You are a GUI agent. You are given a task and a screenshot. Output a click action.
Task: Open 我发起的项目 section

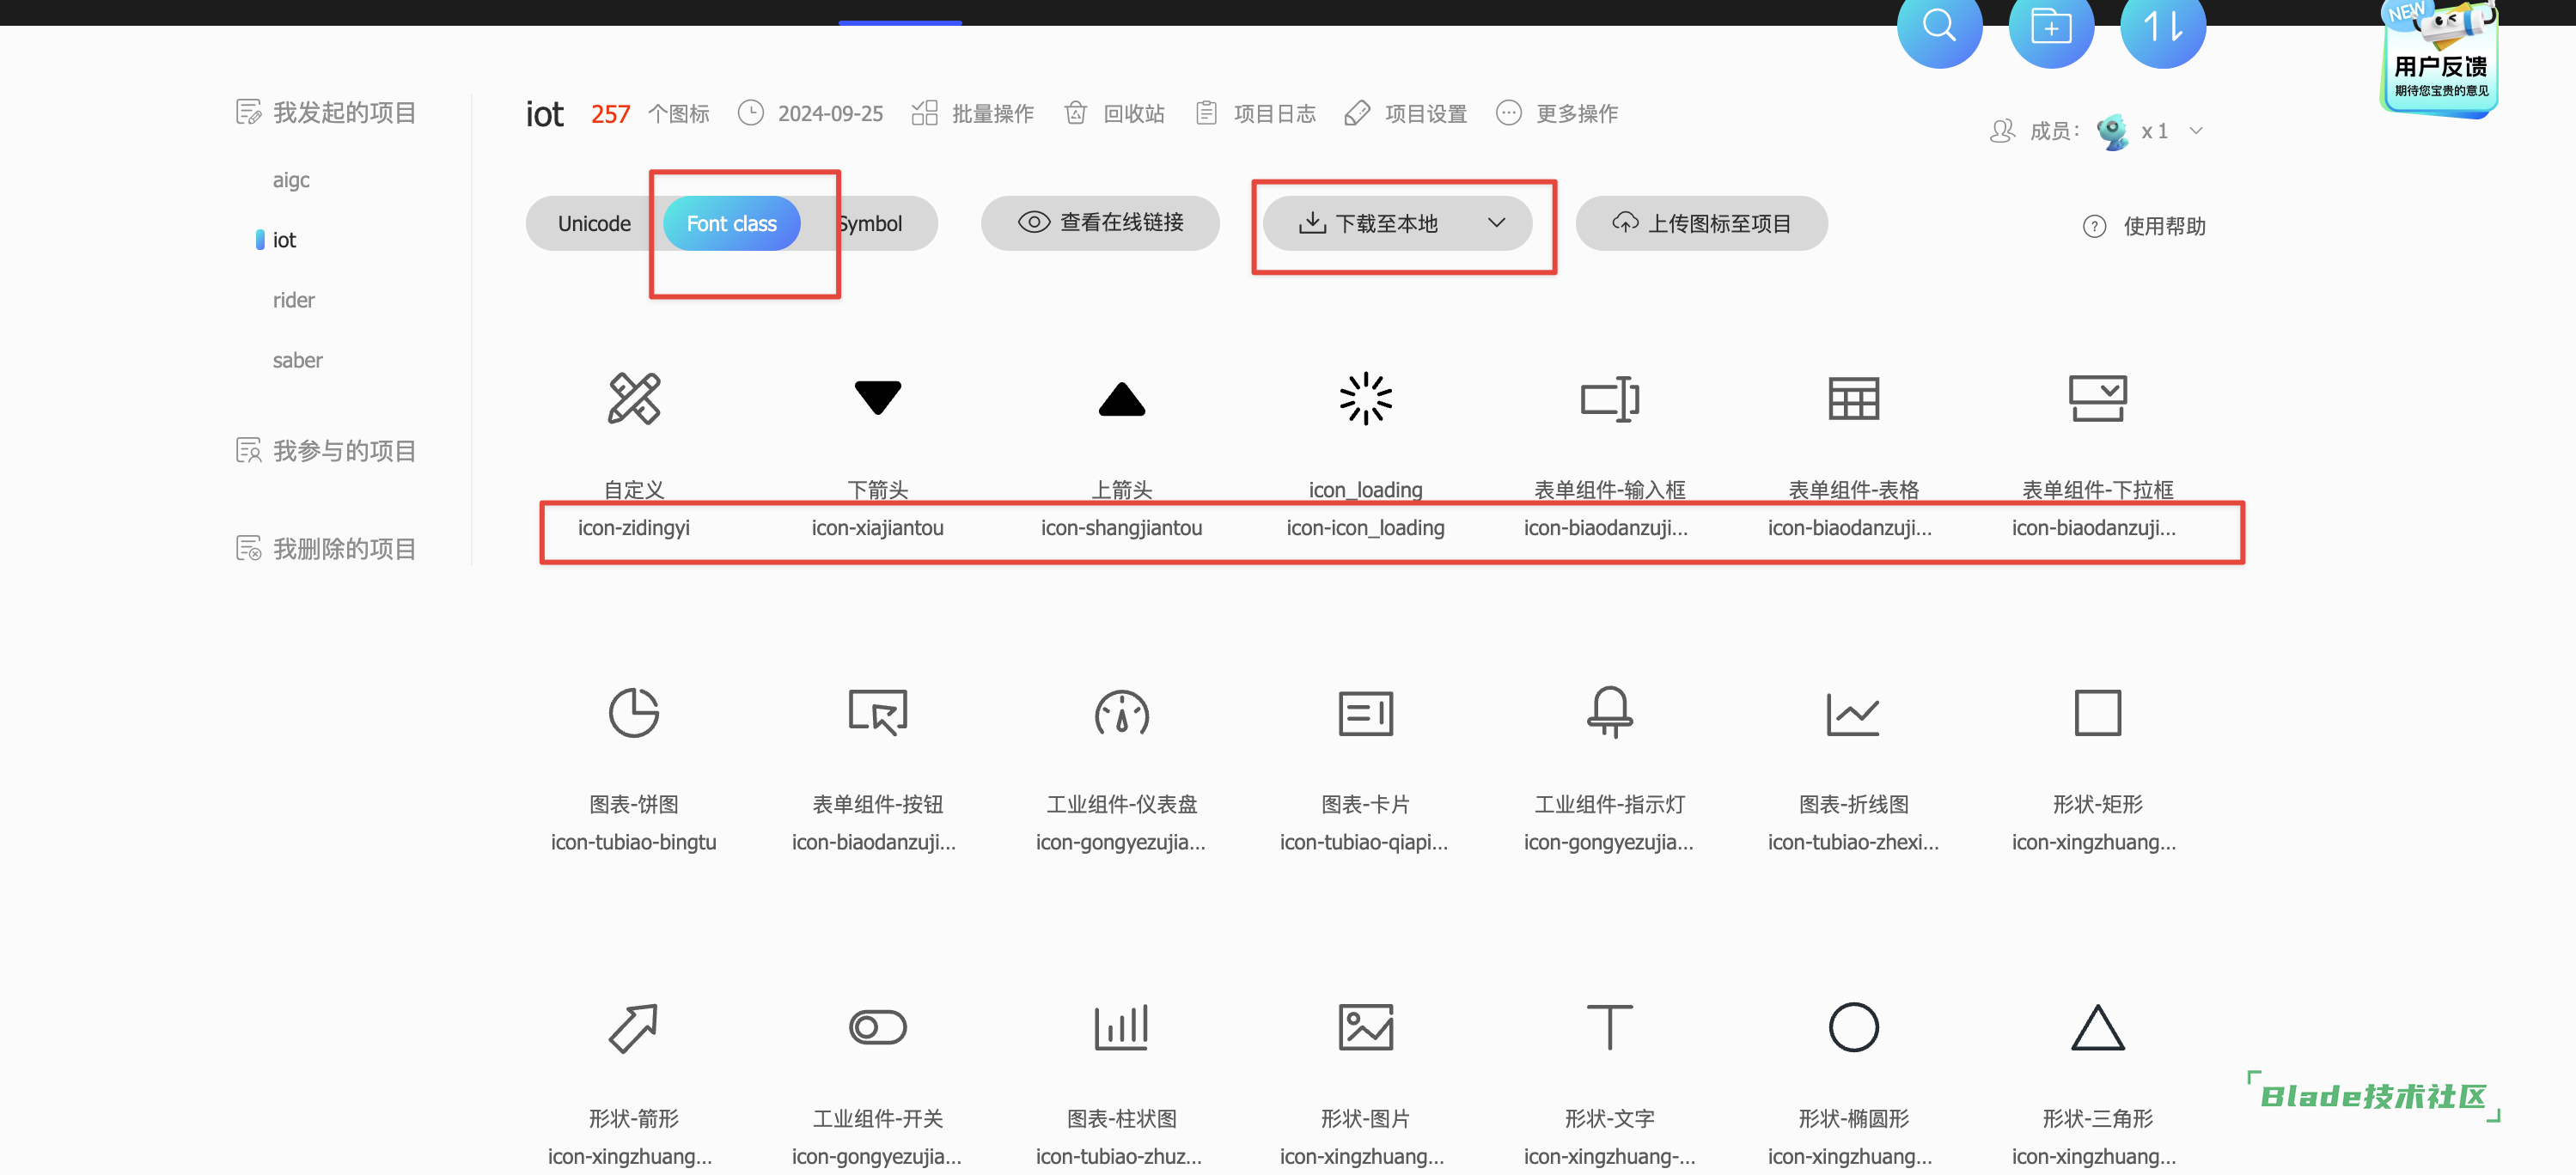tap(326, 112)
